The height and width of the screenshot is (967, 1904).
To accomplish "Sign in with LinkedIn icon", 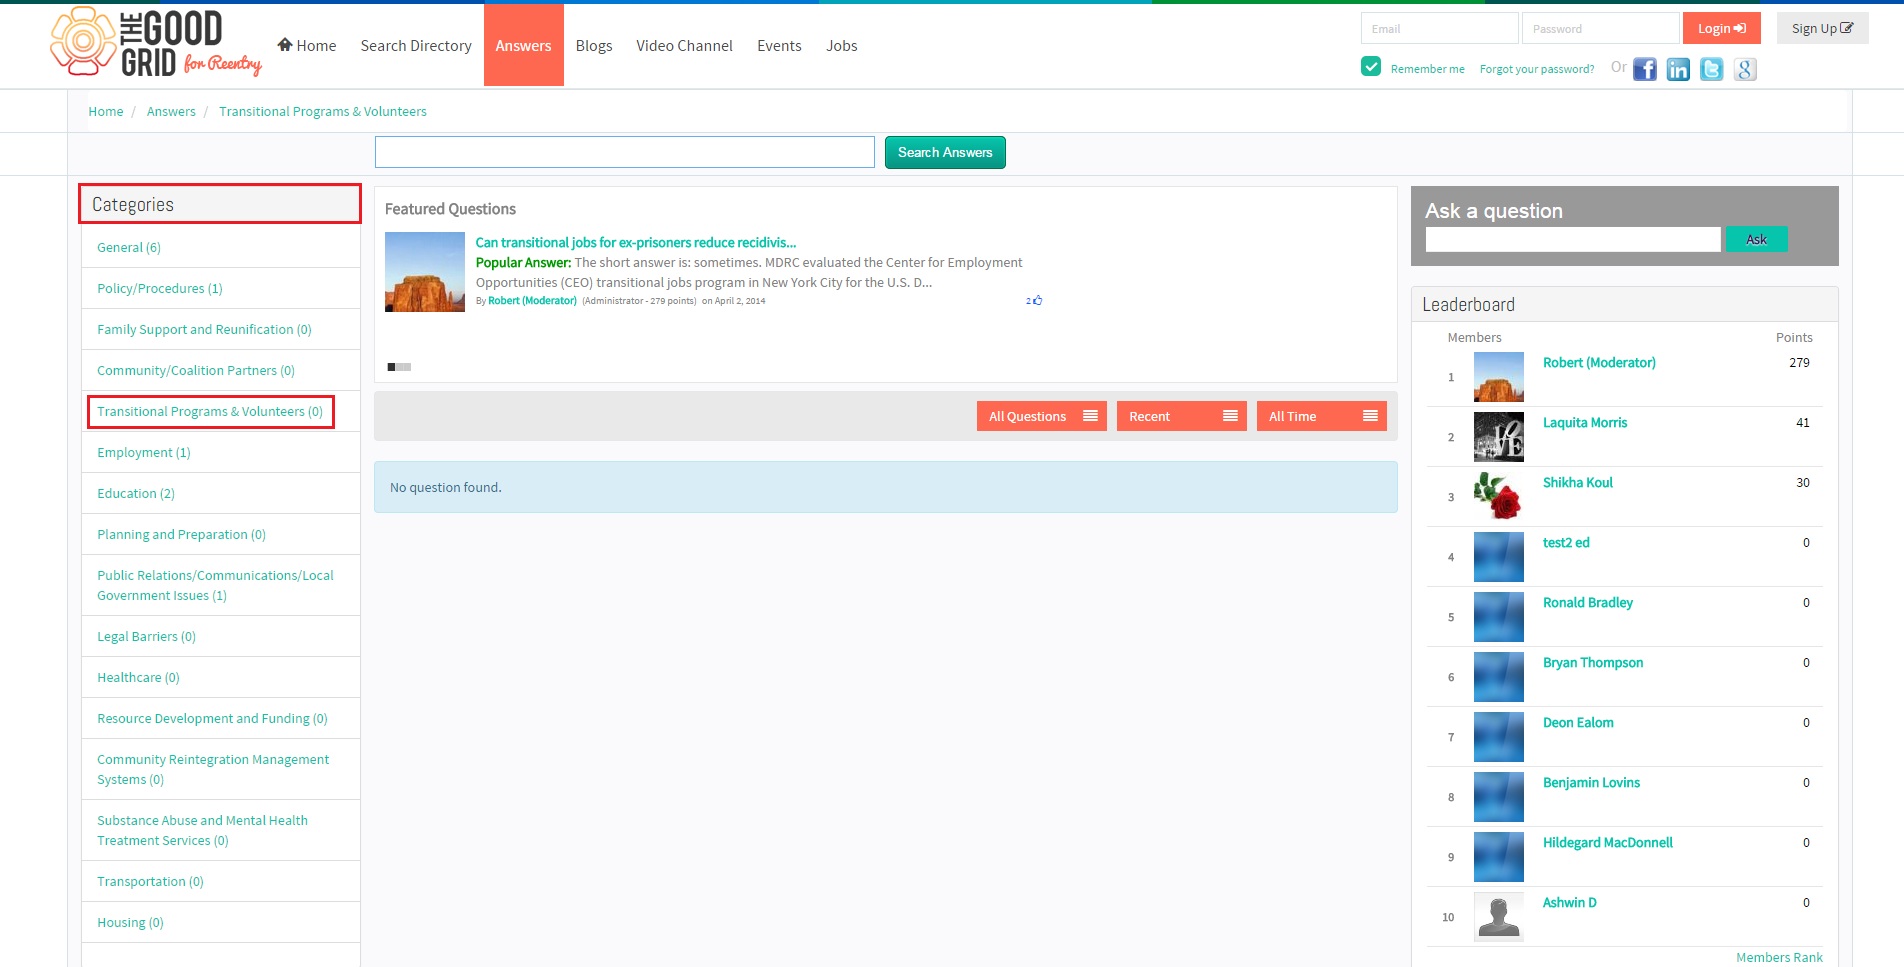I will click(1678, 69).
